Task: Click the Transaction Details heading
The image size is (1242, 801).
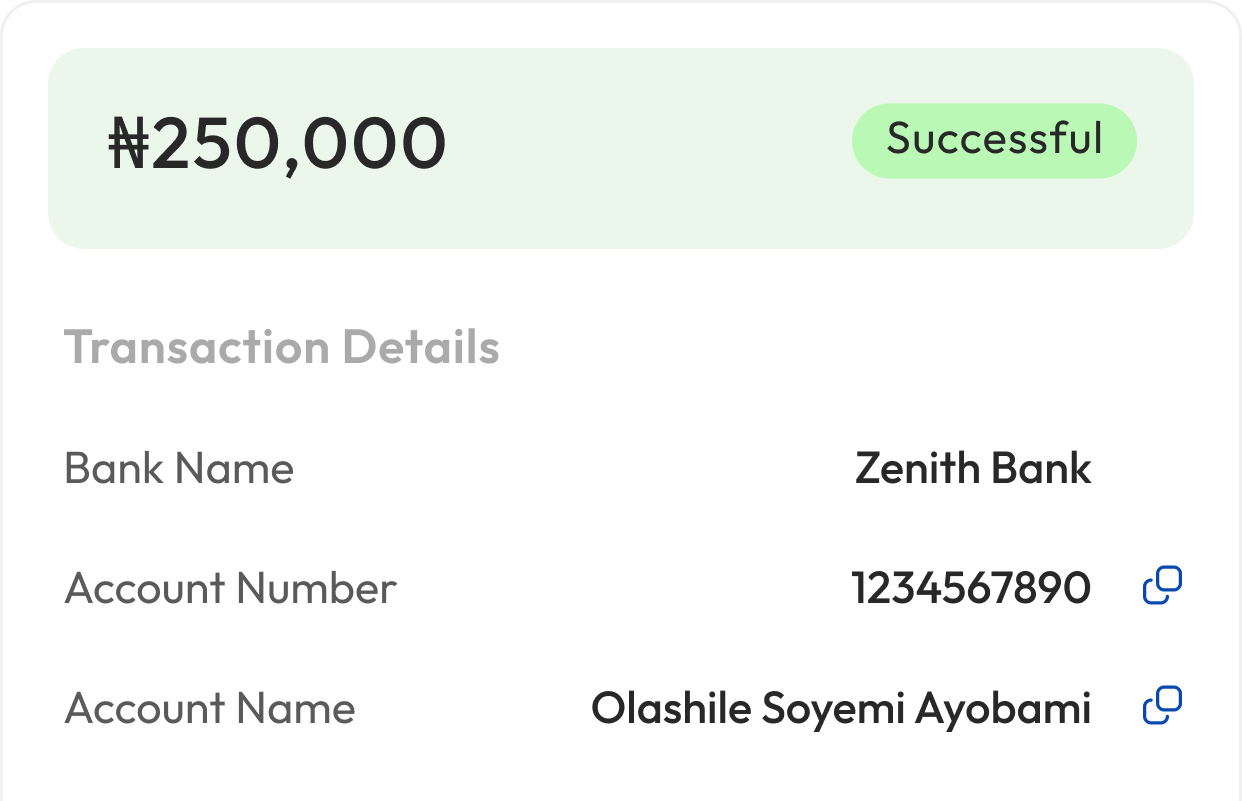Action: (x=281, y=348)
